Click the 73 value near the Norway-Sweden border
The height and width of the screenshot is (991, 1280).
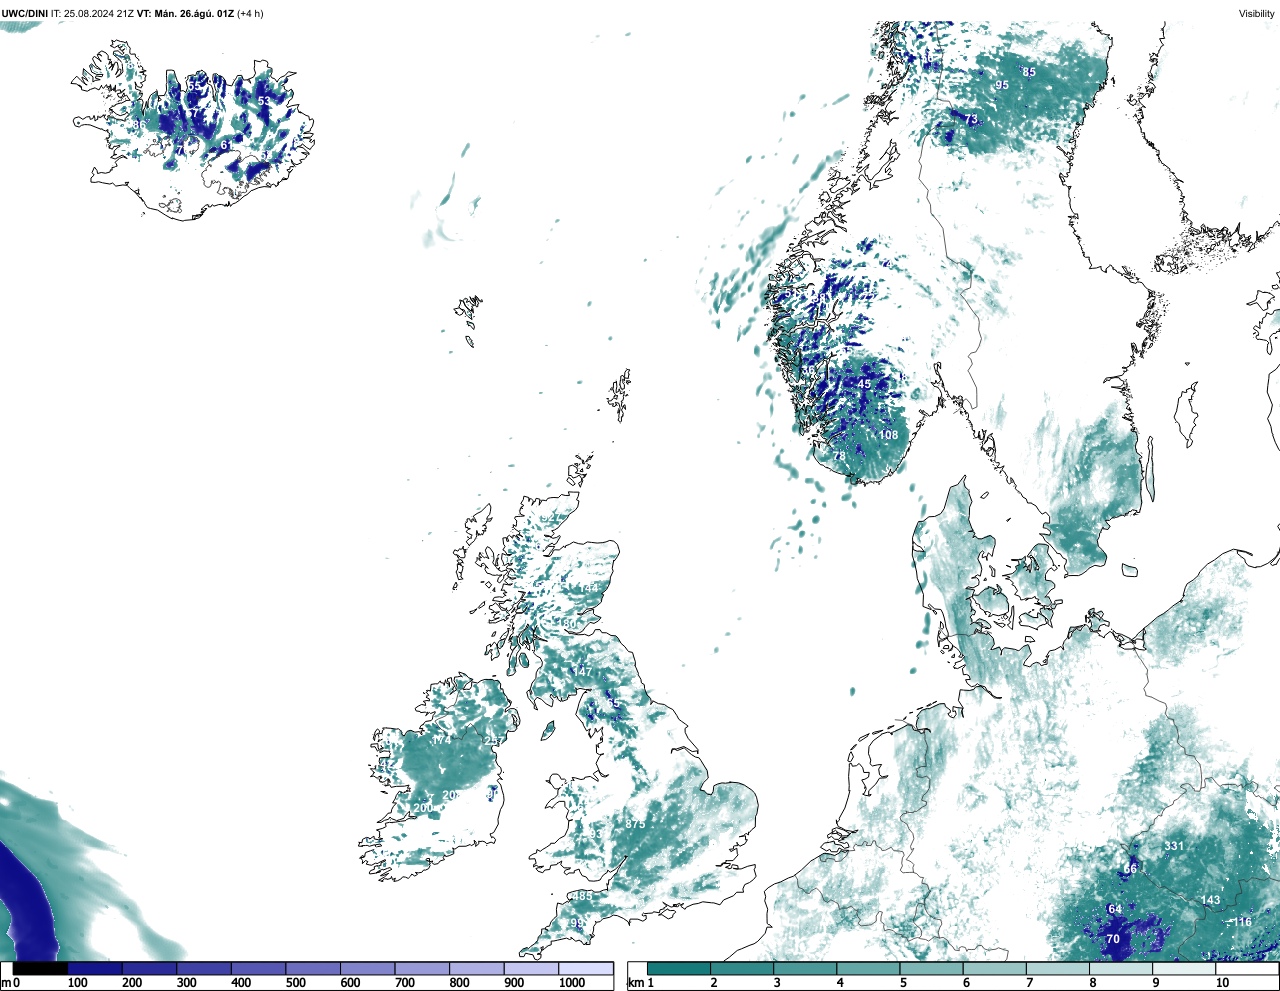971,120
